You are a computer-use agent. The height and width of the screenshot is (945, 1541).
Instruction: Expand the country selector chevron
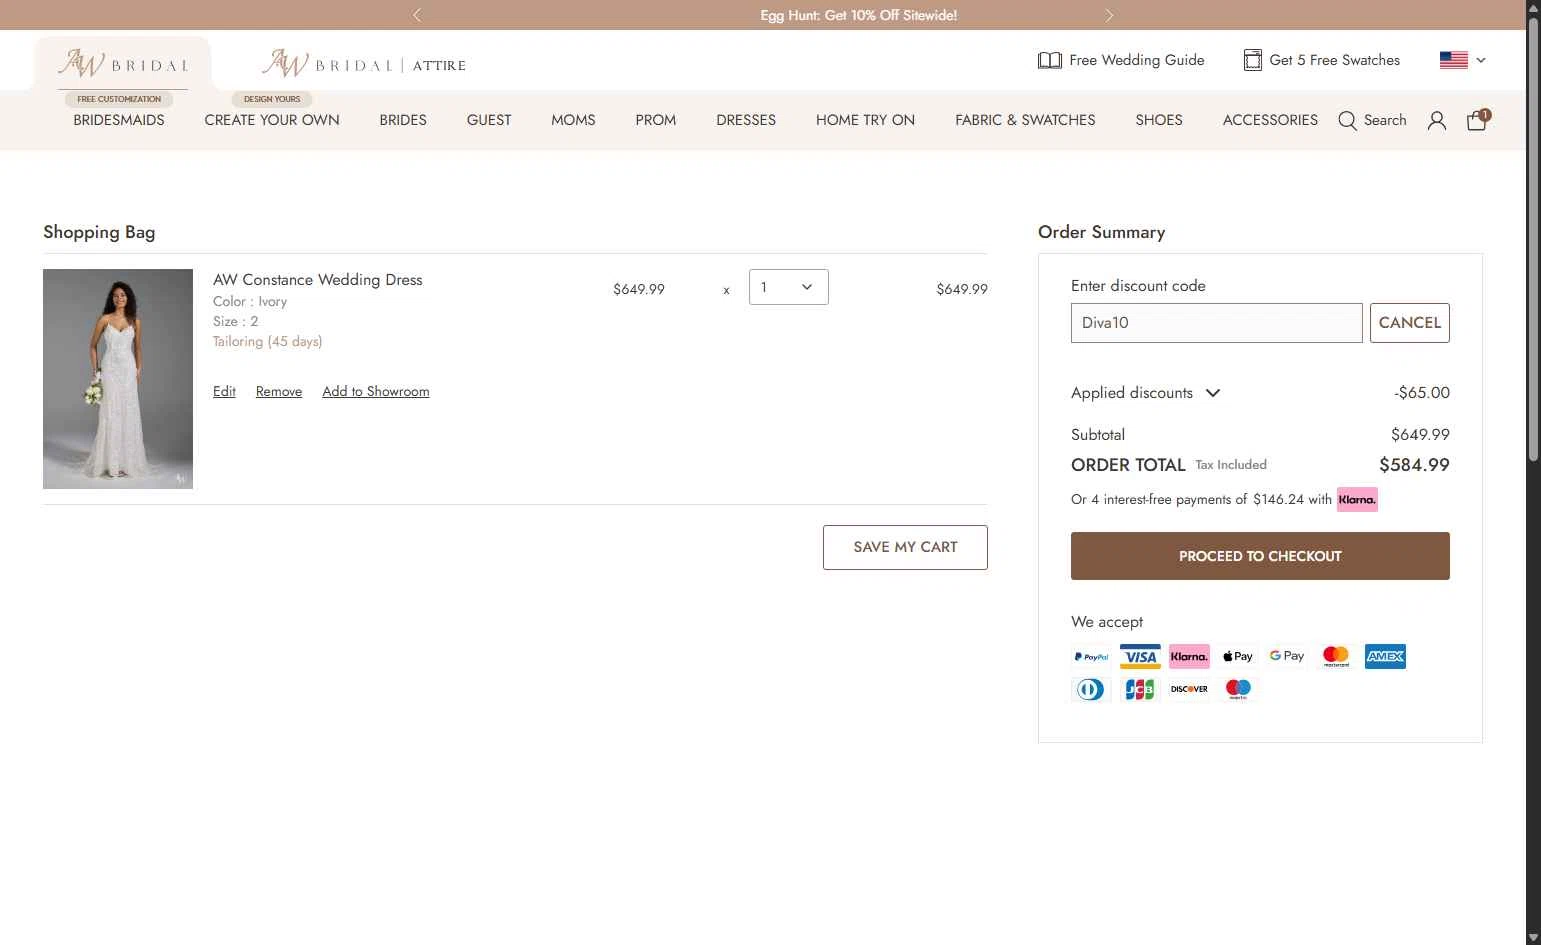tap(1481, 60)
